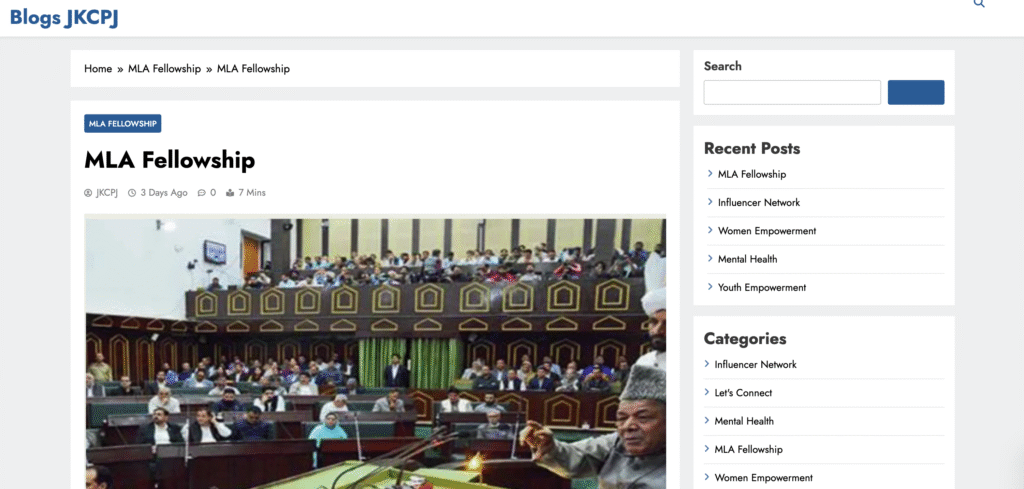
Task: Click the last MLA Fellowship breadcrumb item
Action: tap(253, 69)
